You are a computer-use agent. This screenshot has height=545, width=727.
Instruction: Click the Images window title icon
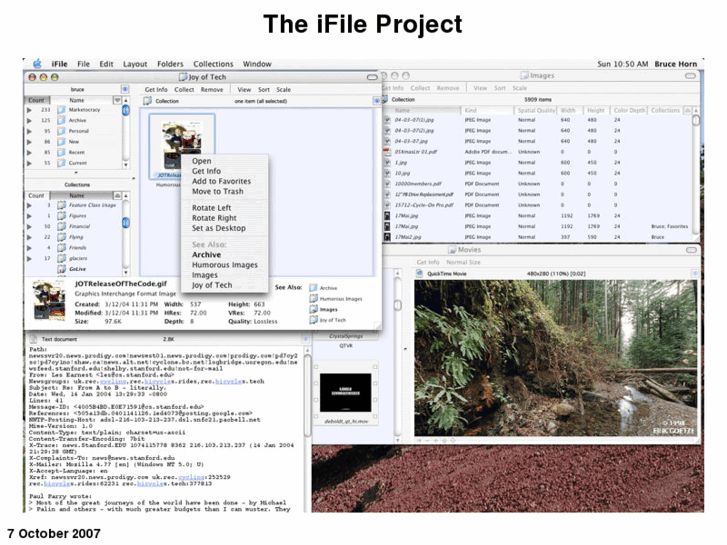(524, 75)
